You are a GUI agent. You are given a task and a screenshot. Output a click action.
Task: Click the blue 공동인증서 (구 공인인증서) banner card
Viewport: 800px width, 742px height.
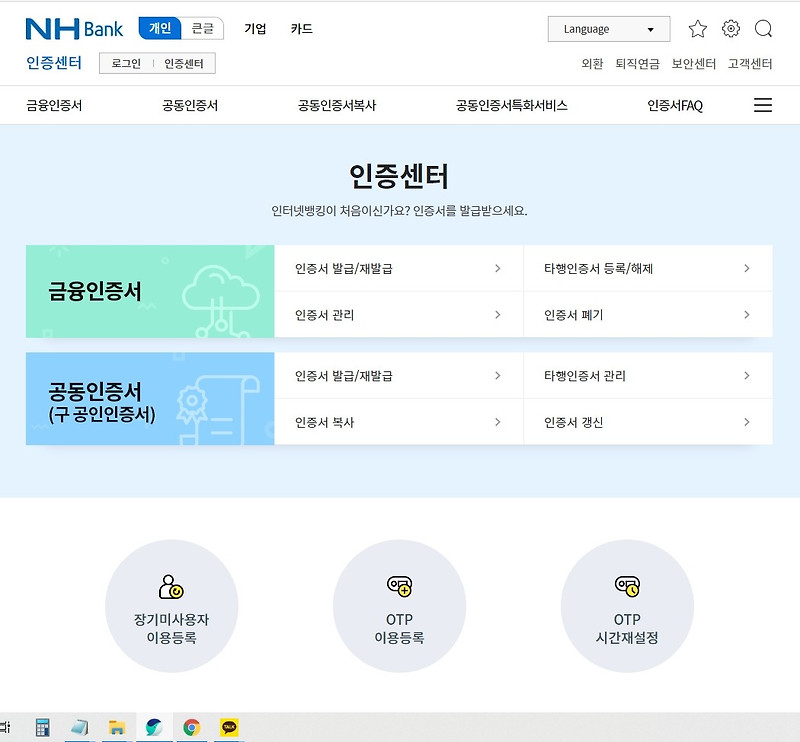[x=150, y=399]
